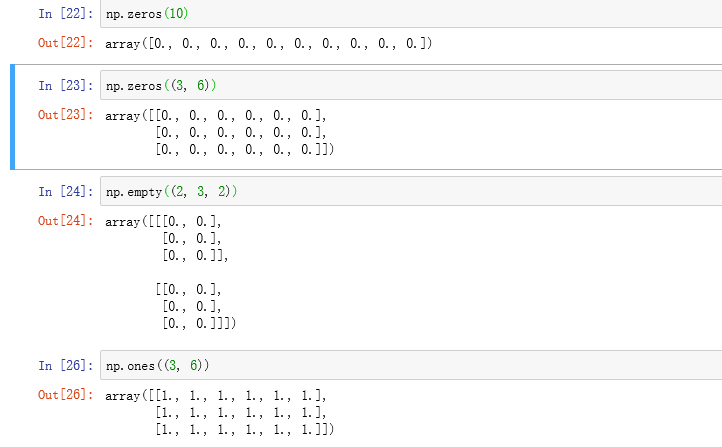Image resolution: width=722 pixels, height=447 pixels.
Task: Select the In [22] cell prompt
Action: (63, 15)
